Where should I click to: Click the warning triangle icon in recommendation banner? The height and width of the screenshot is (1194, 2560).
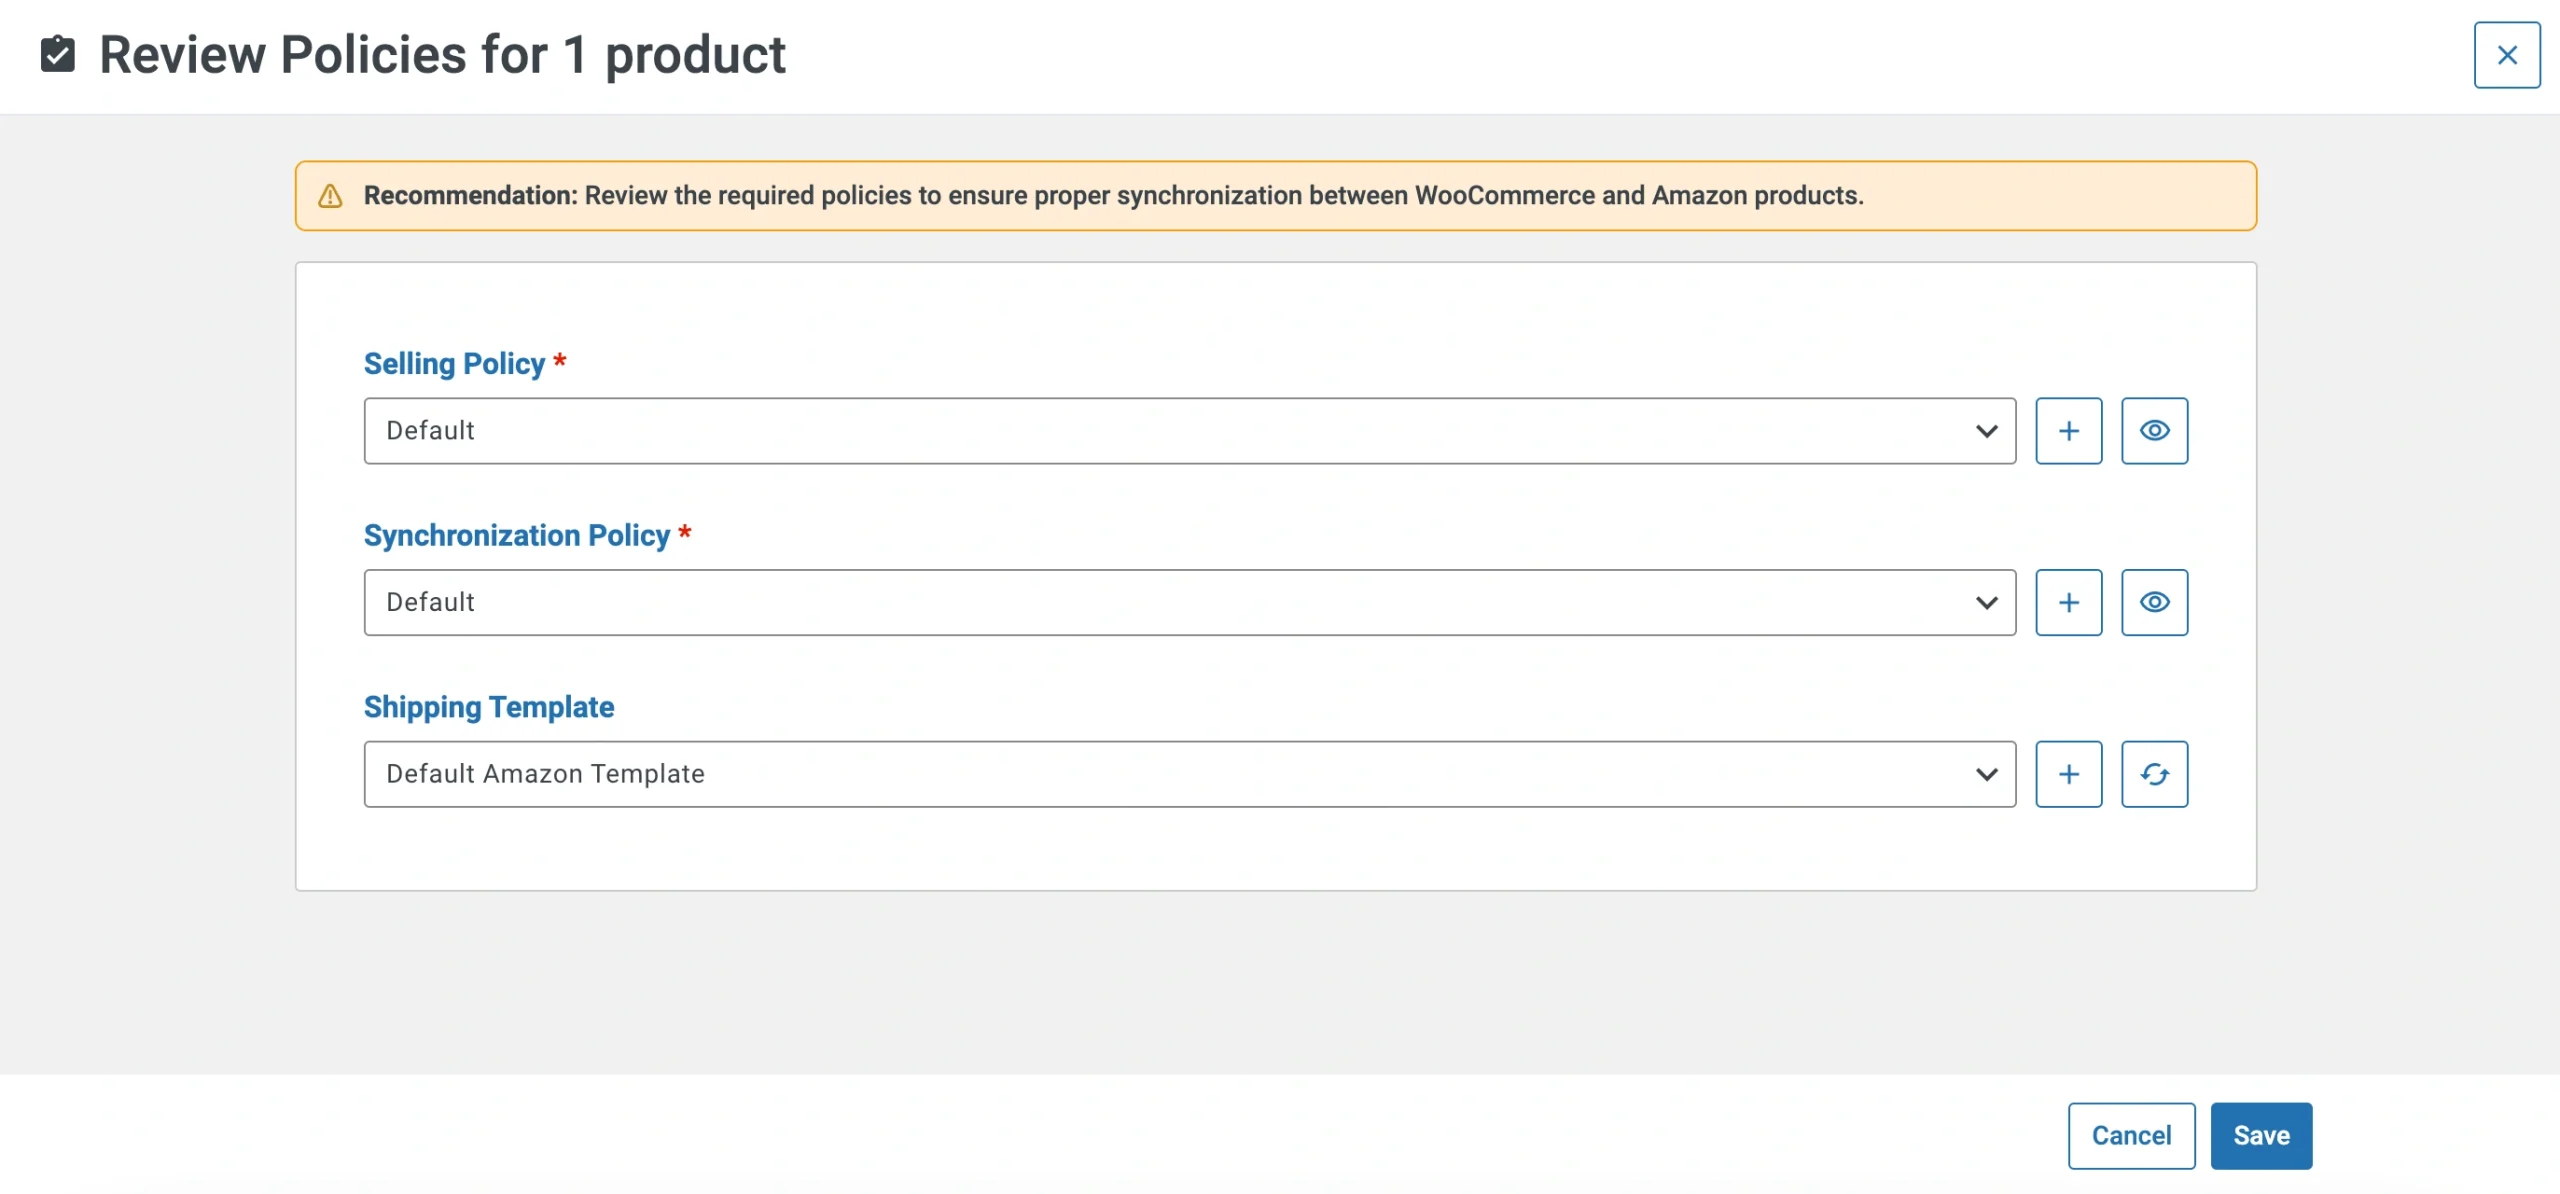pyautogui.click(x=330, y=196)
